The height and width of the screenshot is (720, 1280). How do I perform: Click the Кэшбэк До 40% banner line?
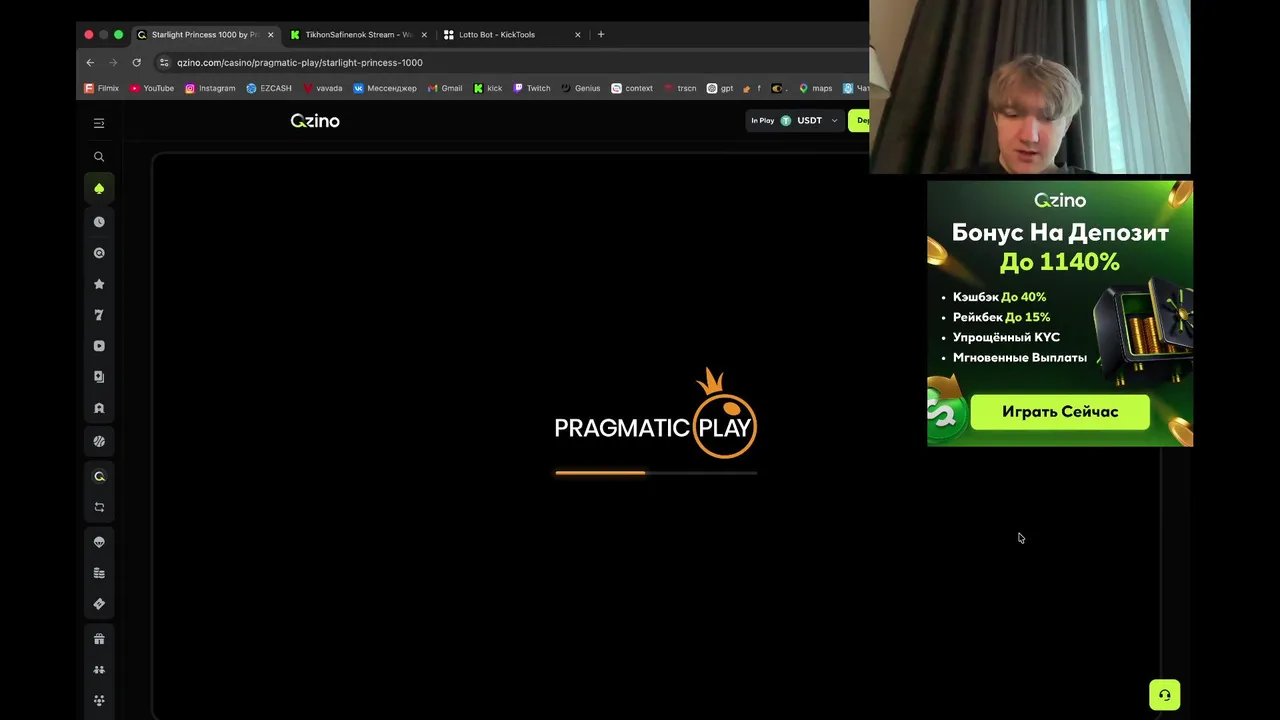tap(999, 297)
